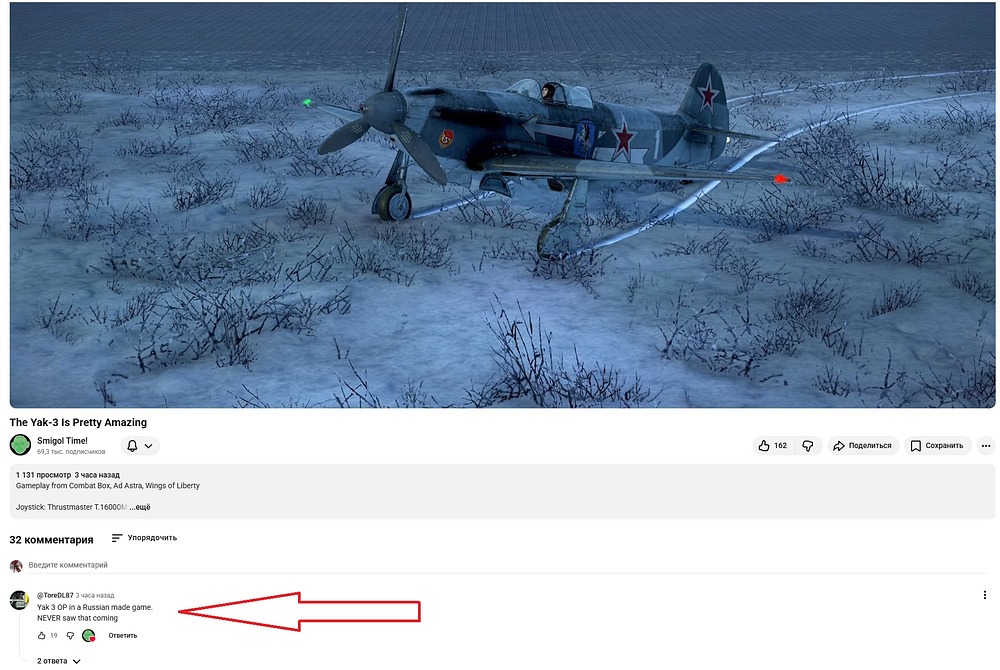Open the Упорядочить comment sort menu

click(144, 538)
